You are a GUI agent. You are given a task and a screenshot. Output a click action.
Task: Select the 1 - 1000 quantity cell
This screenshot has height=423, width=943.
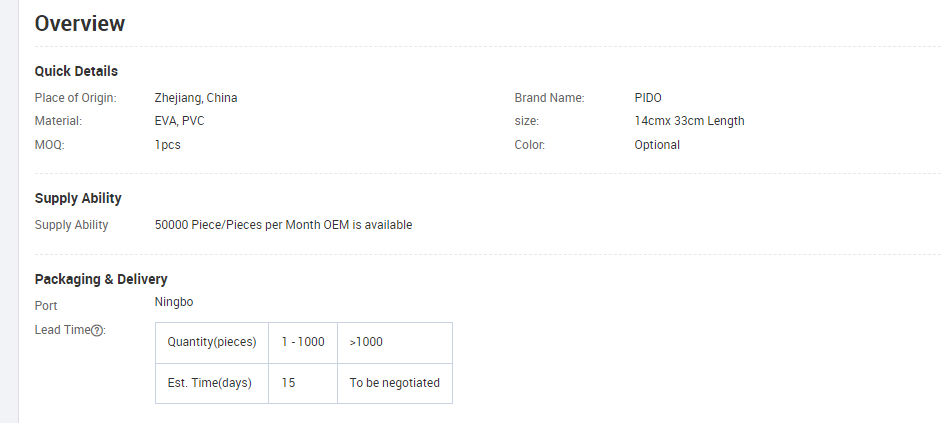(x=303, y=342)
